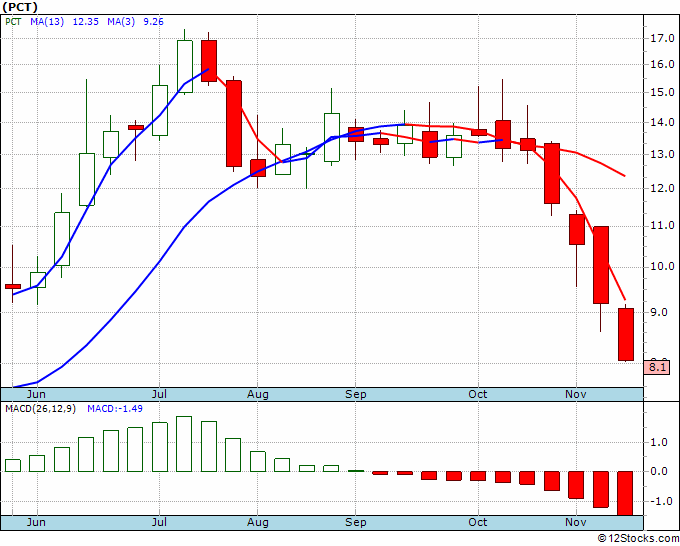680x546 pixels.
Task: Select the final red candlestick closing at 8.1
Action: point(626,334)
